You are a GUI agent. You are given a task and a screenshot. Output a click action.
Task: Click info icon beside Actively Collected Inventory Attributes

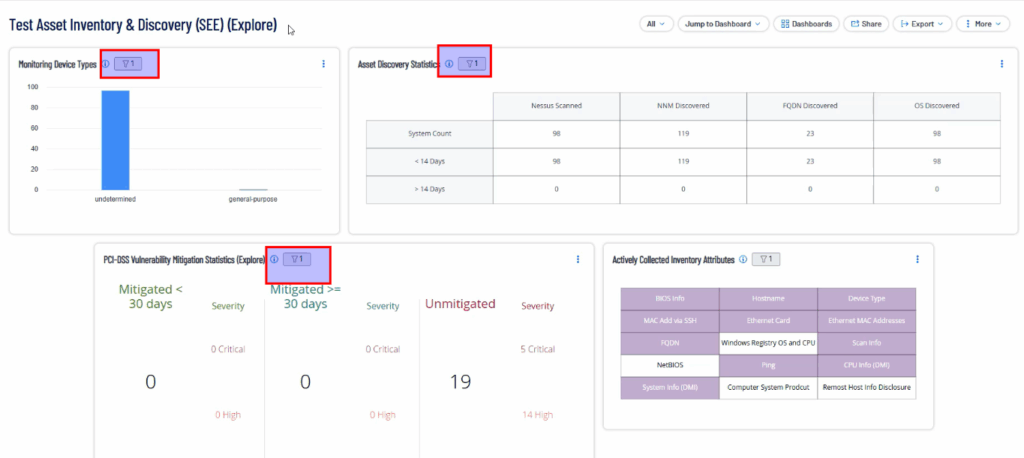coord(742,259)
